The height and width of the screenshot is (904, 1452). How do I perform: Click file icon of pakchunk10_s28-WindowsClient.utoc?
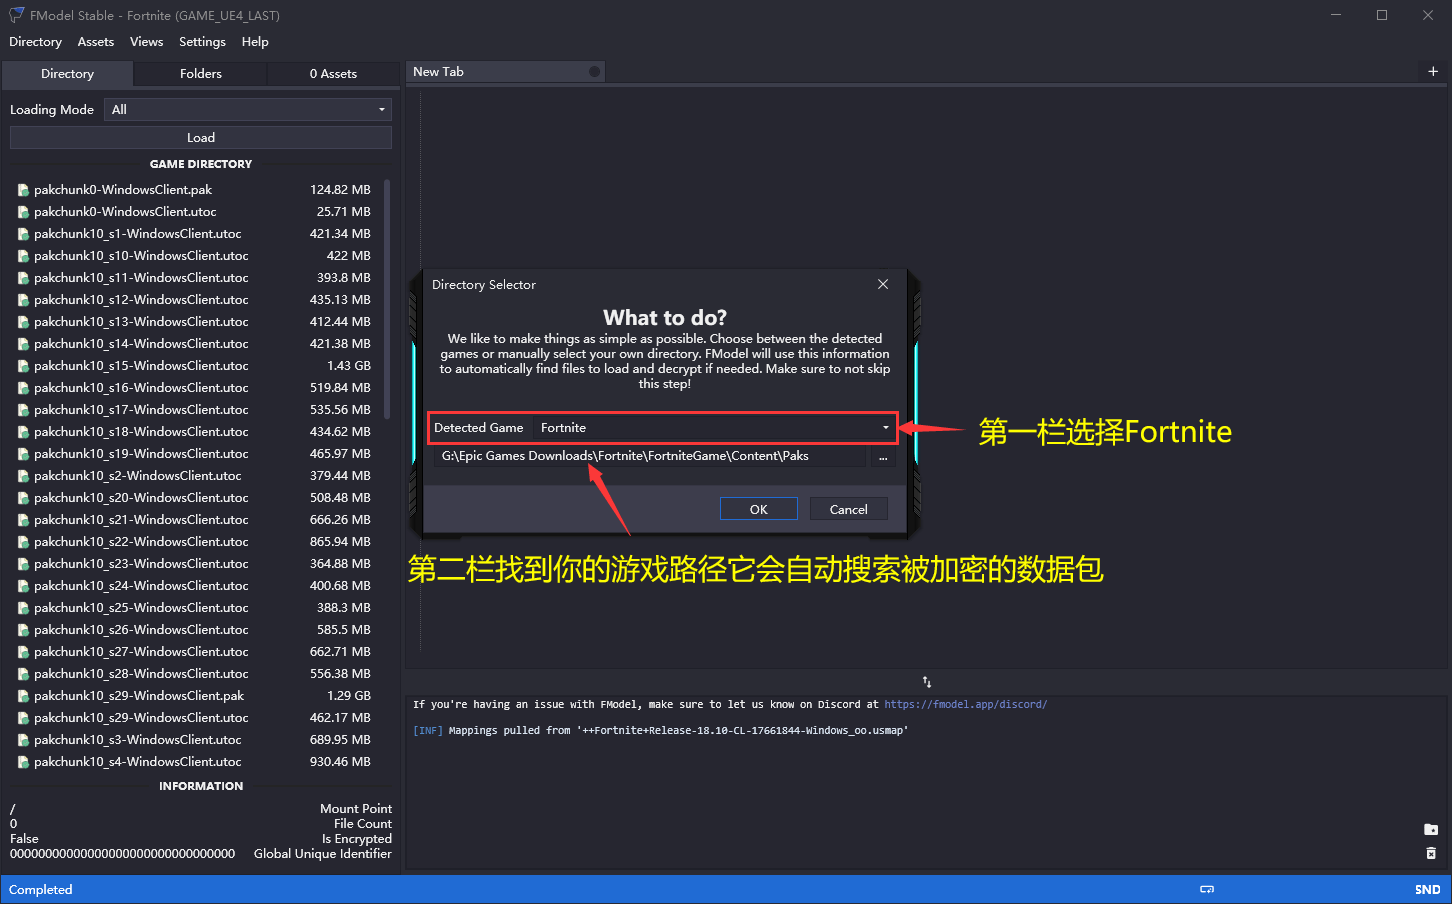pos(23,674)
